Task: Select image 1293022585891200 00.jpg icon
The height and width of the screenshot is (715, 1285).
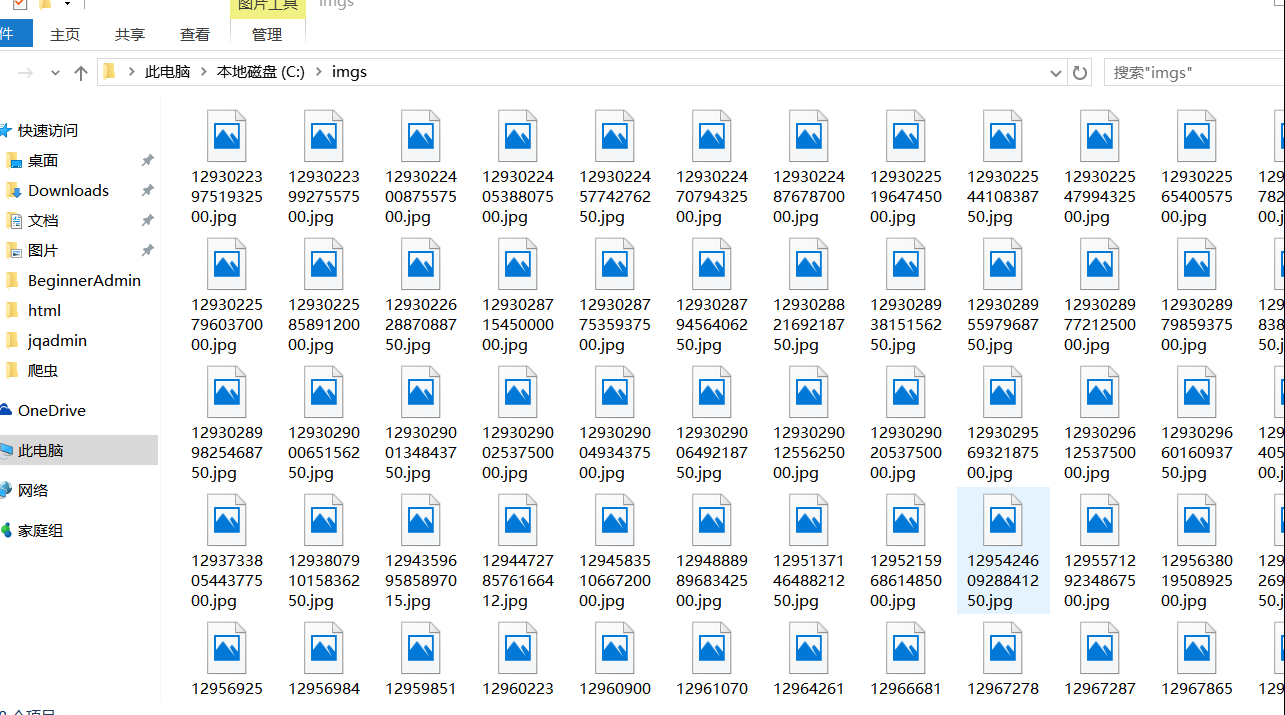Action: (324, 264)
